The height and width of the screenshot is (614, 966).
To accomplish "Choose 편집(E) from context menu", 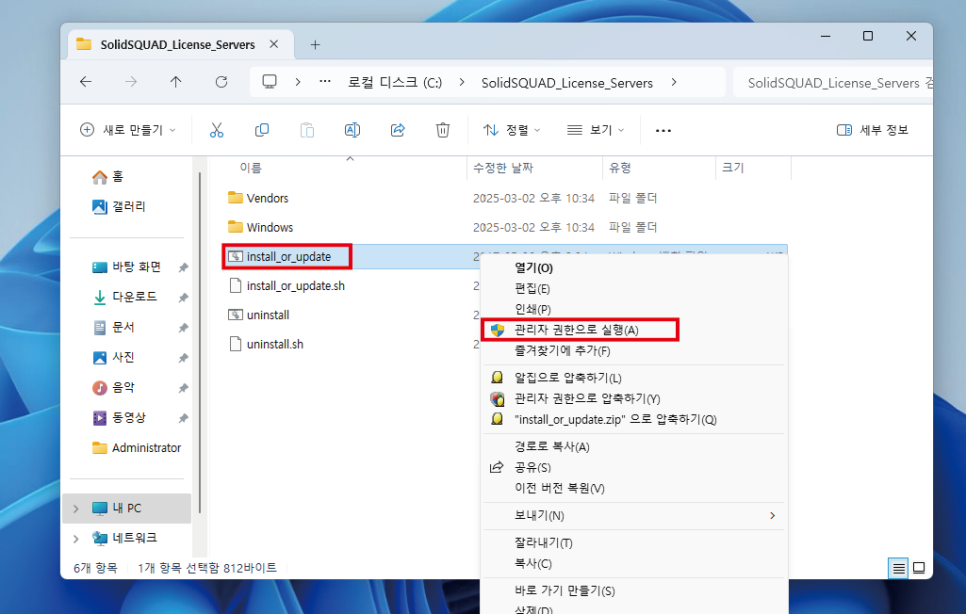I will (x=633, y=289).
